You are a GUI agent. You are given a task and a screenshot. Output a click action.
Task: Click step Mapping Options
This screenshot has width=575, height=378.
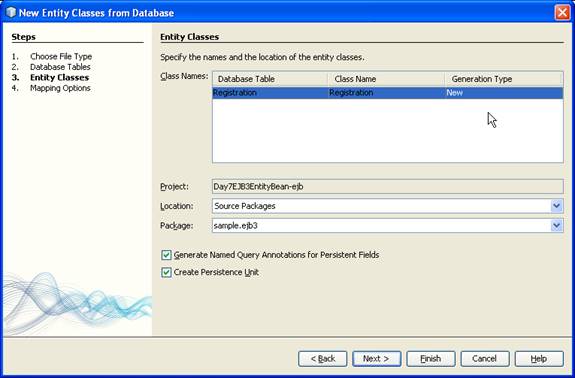pyautogui.click(x=60, y=88)
